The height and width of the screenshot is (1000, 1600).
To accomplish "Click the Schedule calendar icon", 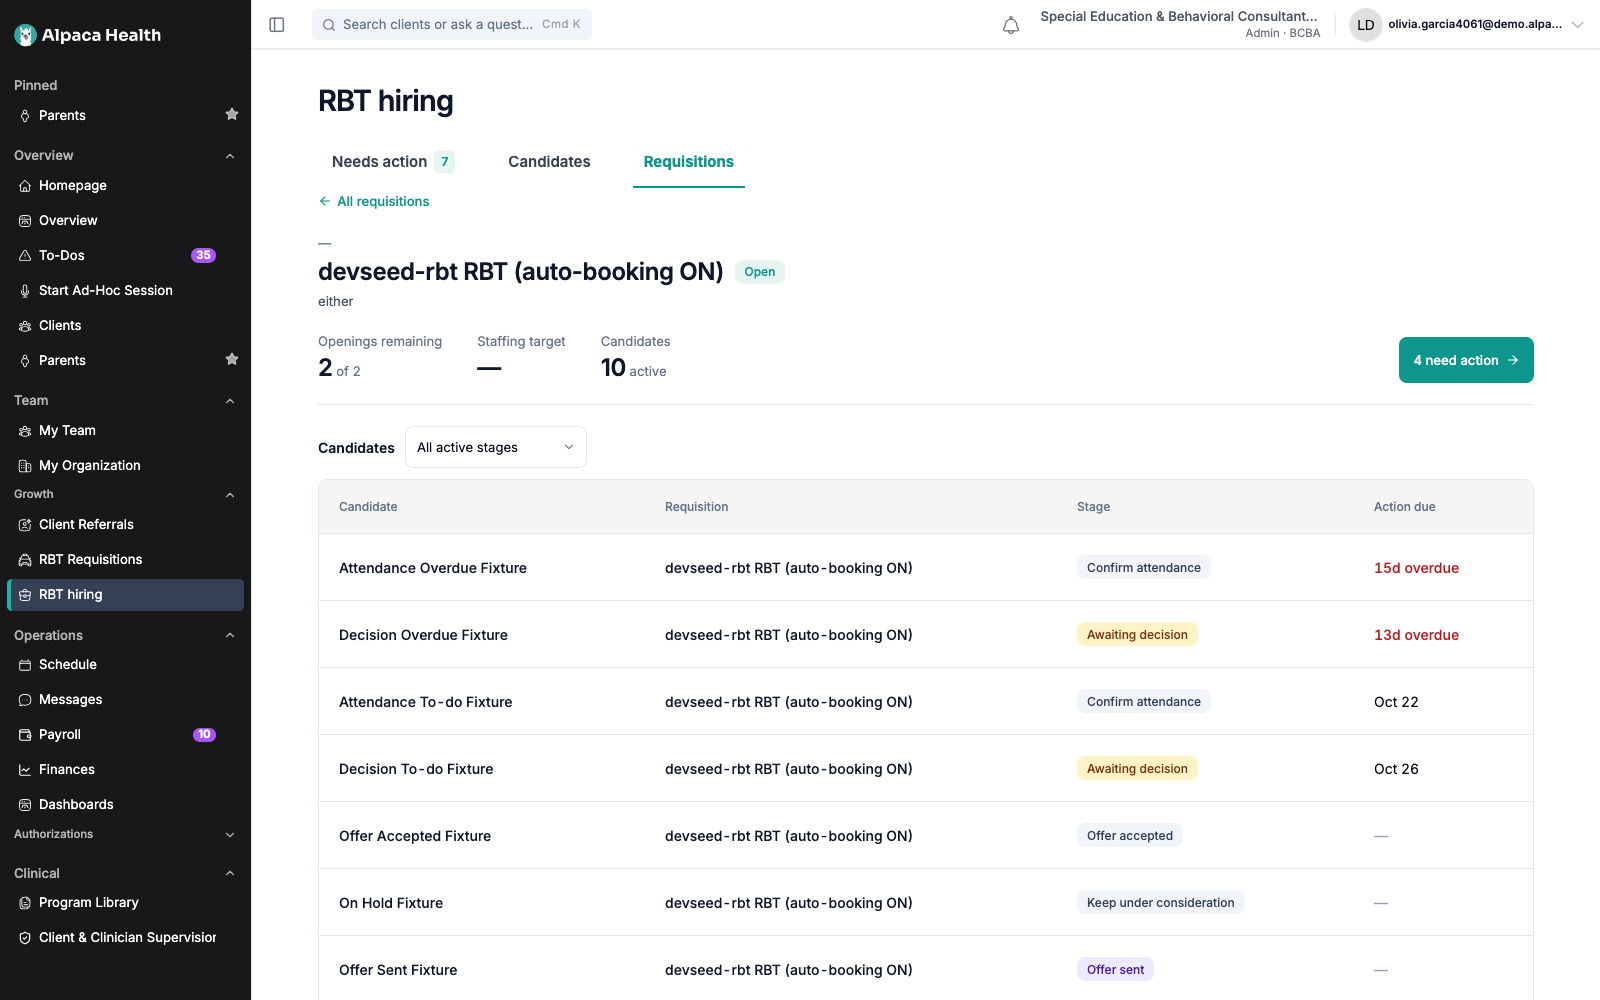I will tap(25, 665).
